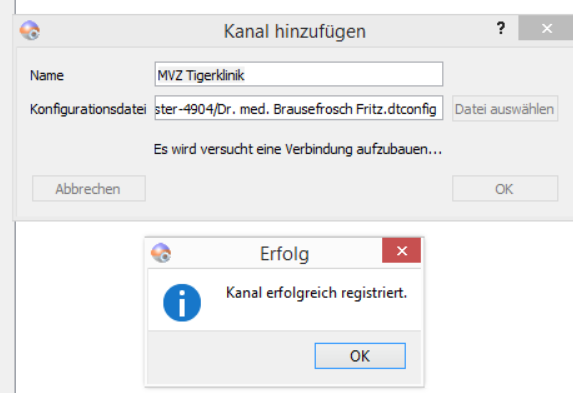The width and height of the screenshot is (573, 393).
Task: Close the Erfolg dialog with red X
Action: tap(401, 250)
